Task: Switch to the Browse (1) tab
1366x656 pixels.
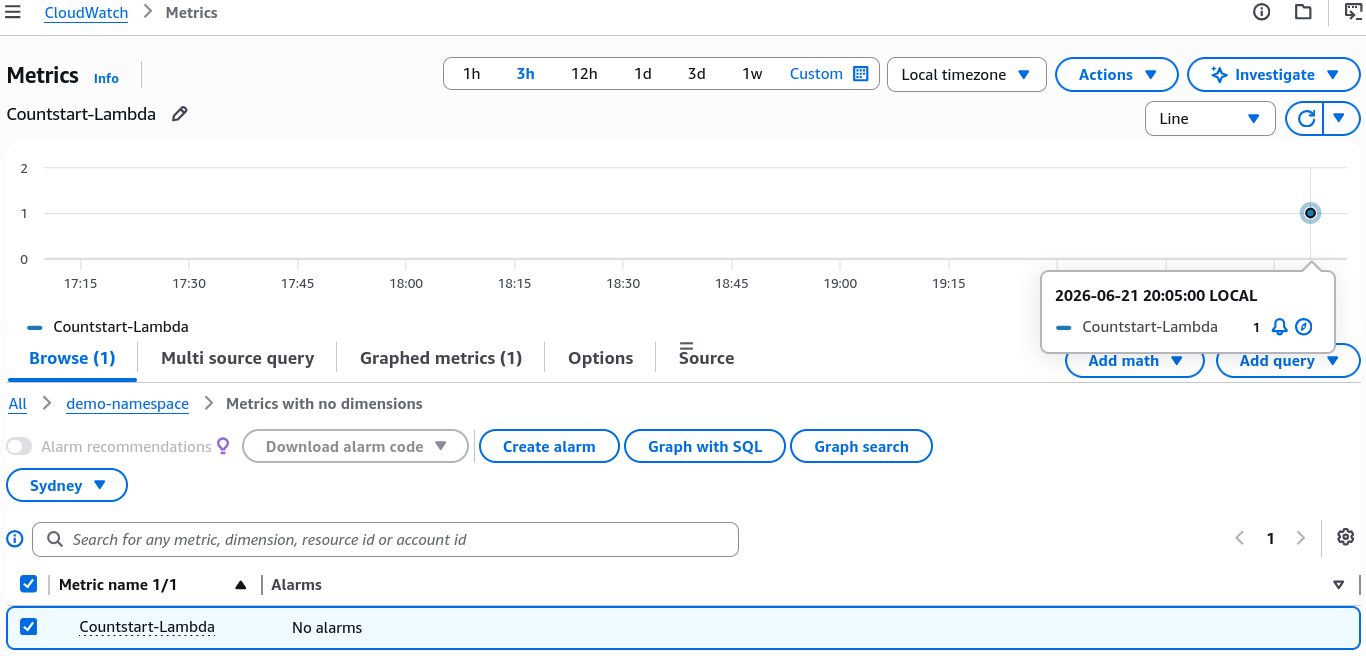Action: point(72,358)
